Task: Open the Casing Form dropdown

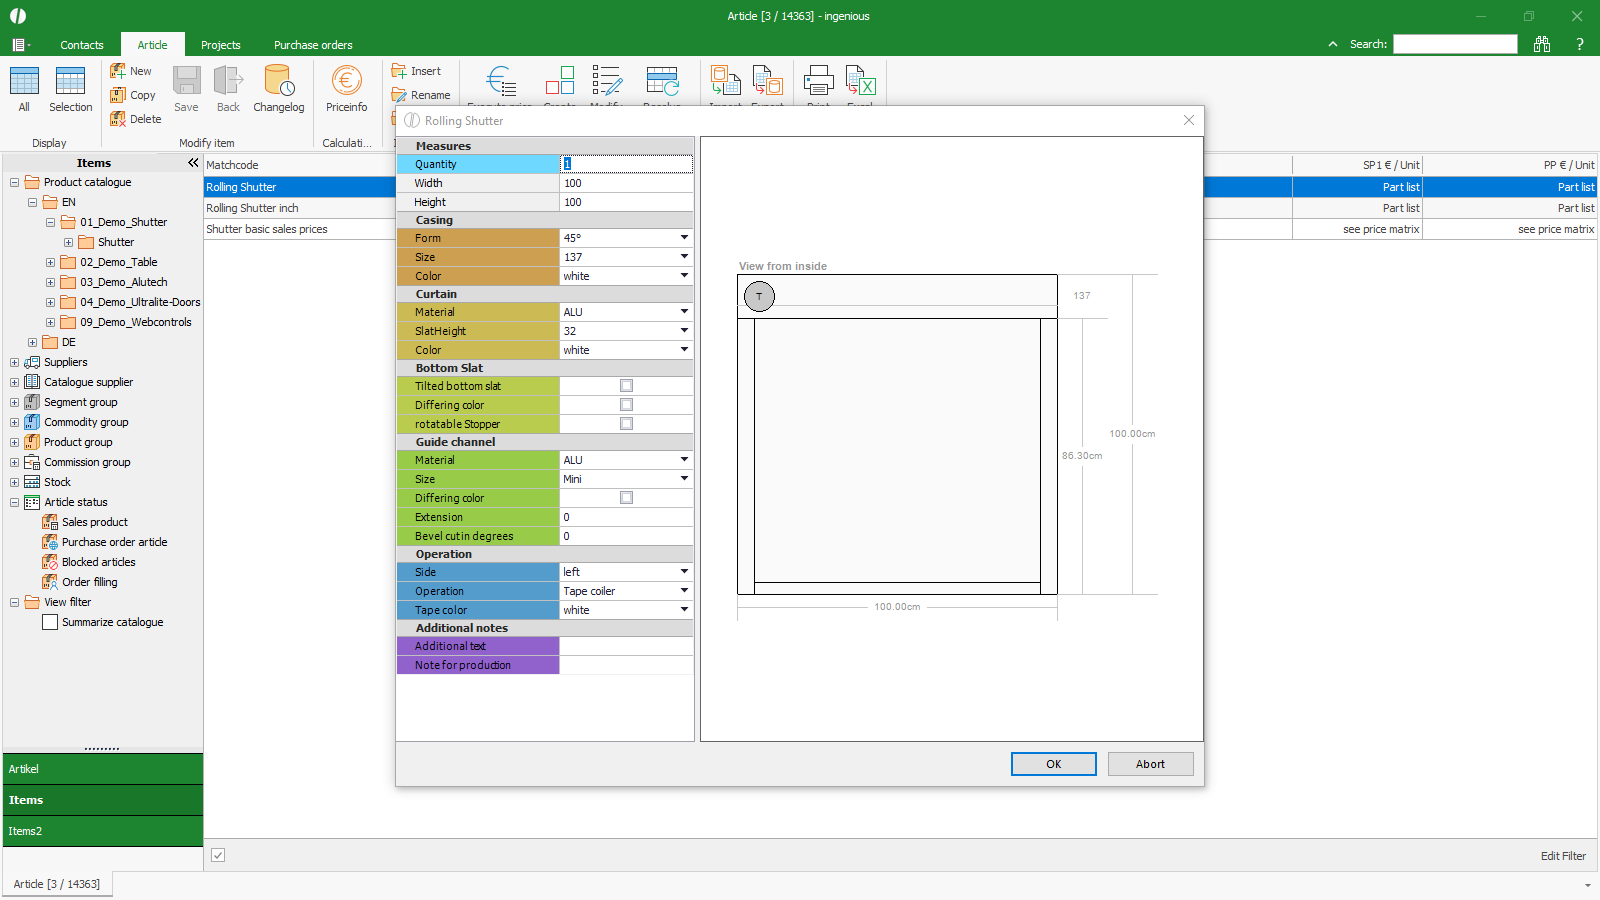Action: pyautogui.click(x=684, y=238)
